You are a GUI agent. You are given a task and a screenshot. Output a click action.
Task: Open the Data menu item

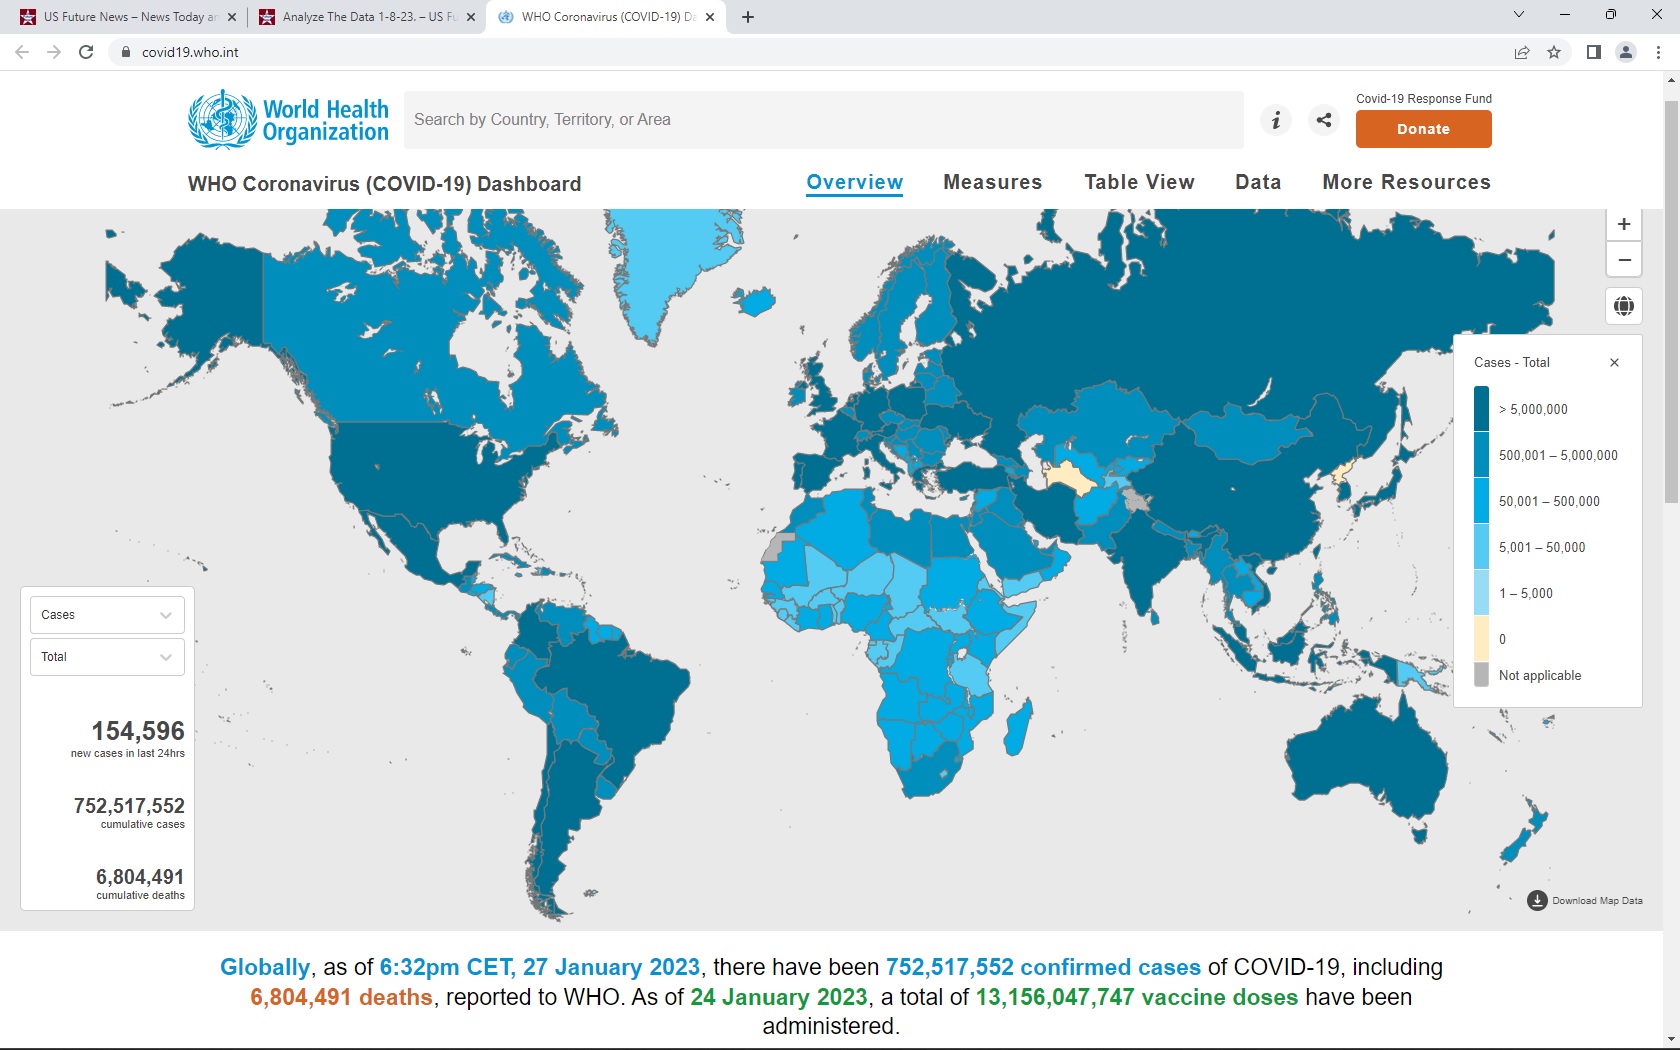(1257, 182)
